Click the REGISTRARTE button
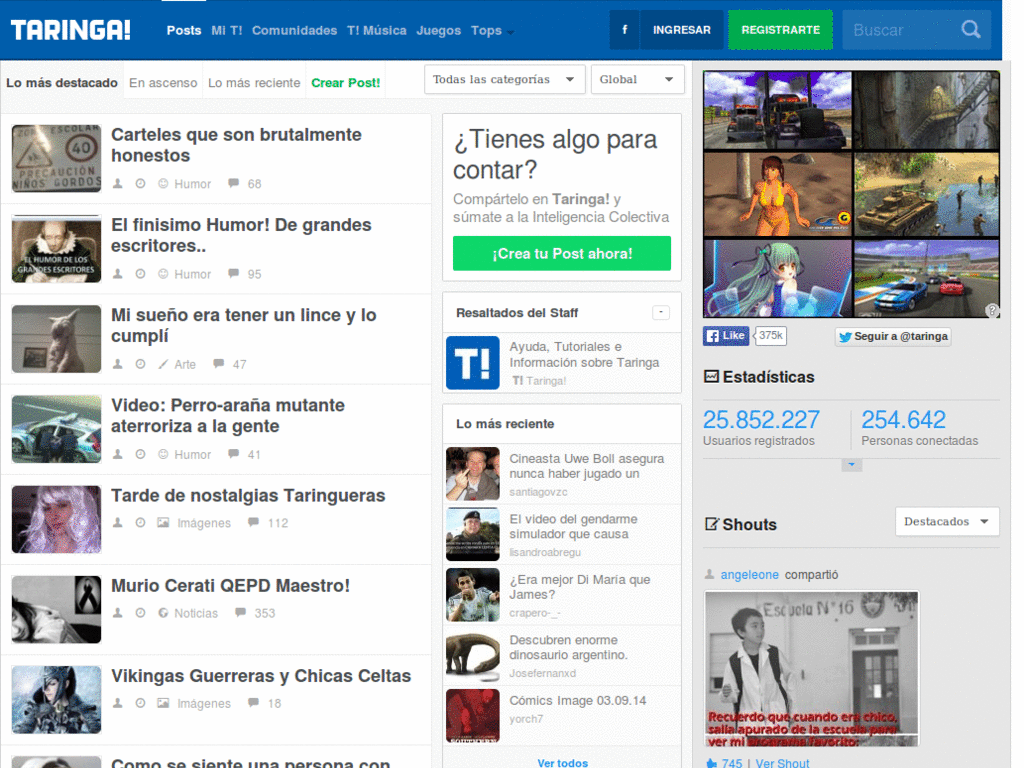 [780, 30]
